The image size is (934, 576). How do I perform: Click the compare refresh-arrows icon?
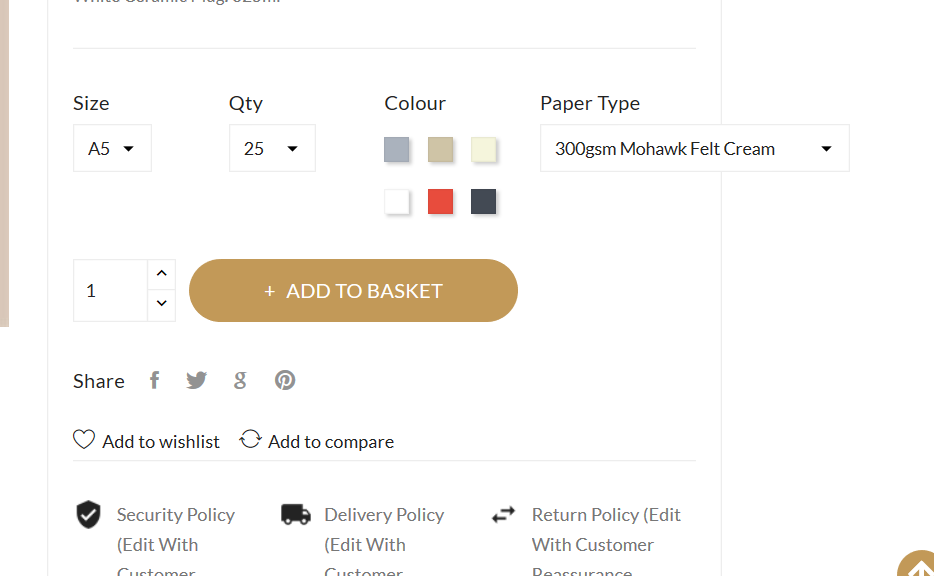tap(250, 440)
